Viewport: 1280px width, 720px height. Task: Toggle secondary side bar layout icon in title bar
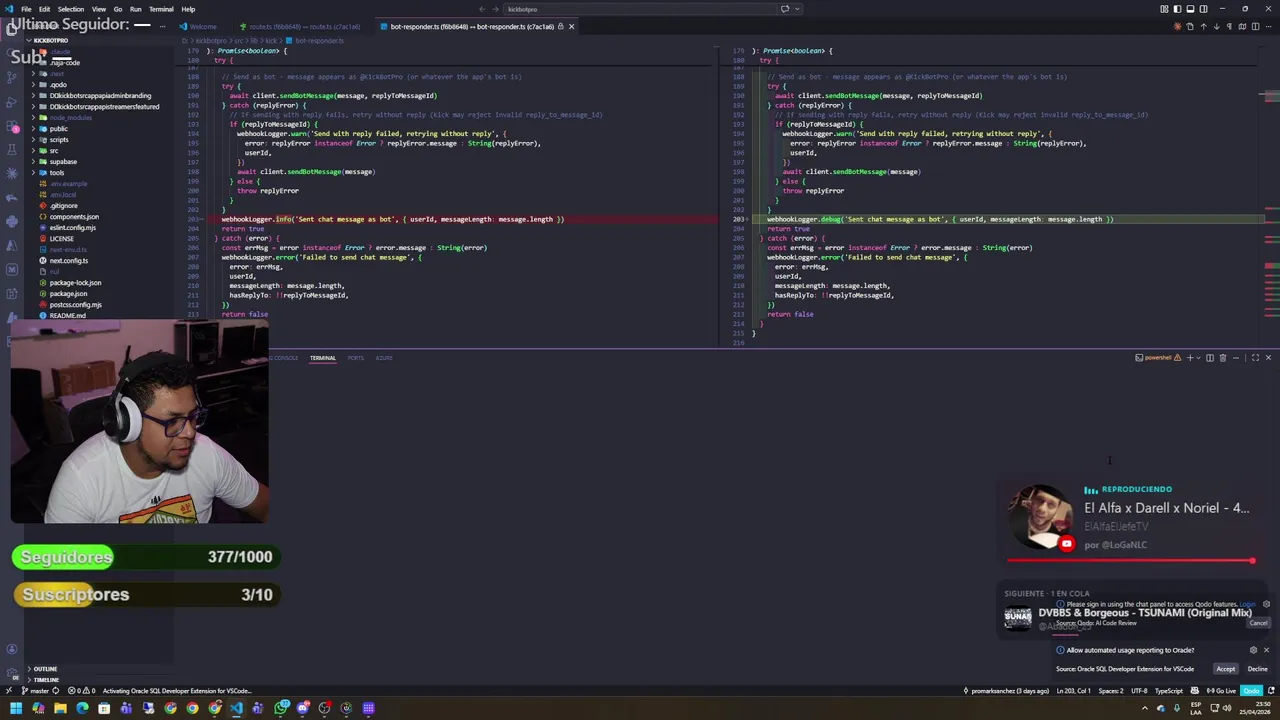[1203, 9]
